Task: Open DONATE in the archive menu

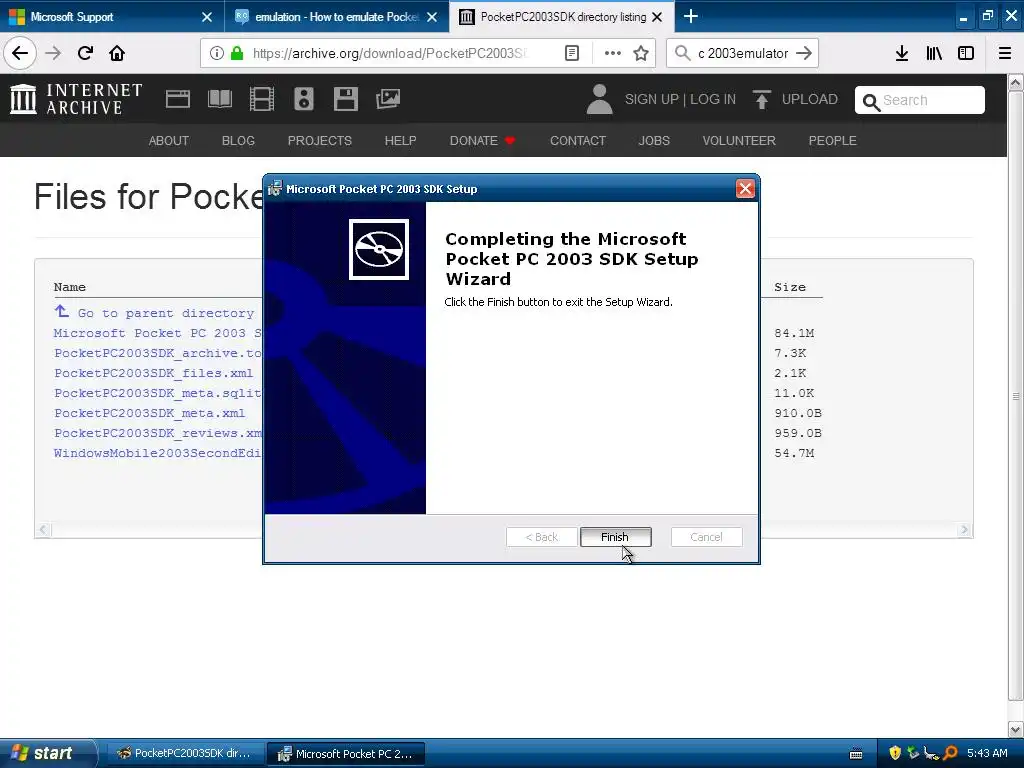Action: tap(483, 140)
